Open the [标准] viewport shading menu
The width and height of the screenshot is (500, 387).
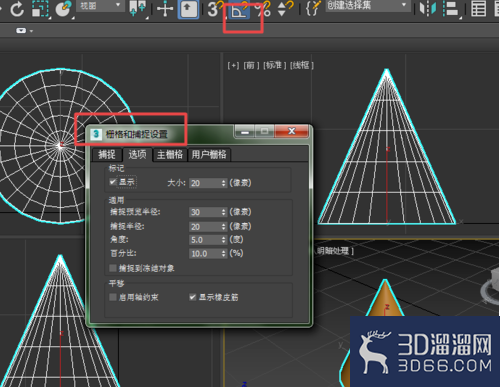tap(275, 65)
